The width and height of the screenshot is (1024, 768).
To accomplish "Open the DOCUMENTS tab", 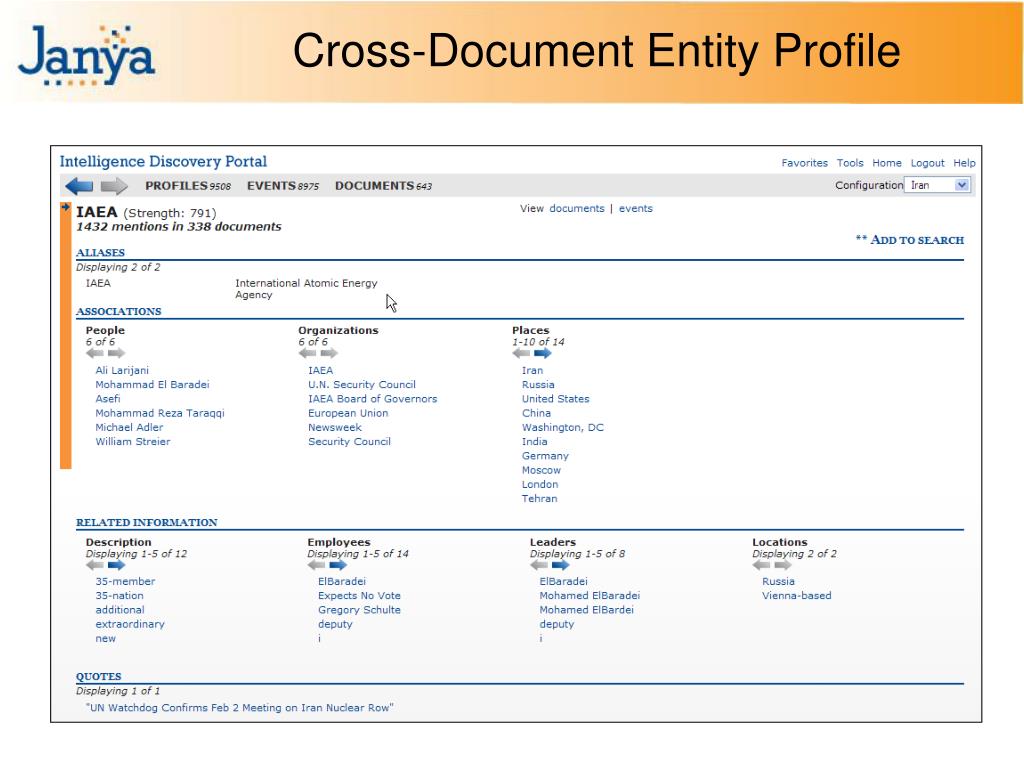I will 383,186.
